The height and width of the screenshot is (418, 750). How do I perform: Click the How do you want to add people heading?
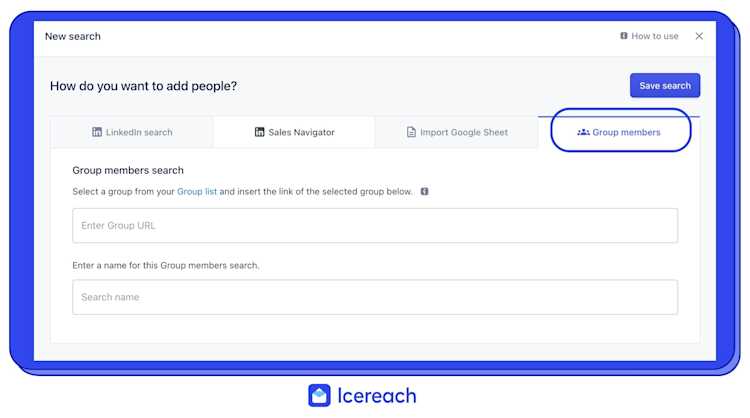[143, 86]
